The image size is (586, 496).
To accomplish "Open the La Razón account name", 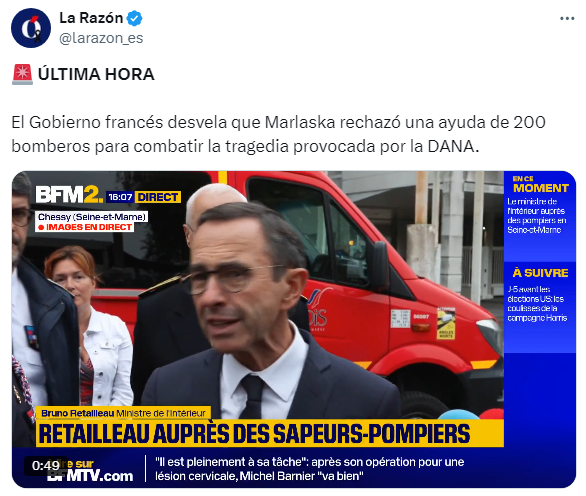I will pos(91,18).
